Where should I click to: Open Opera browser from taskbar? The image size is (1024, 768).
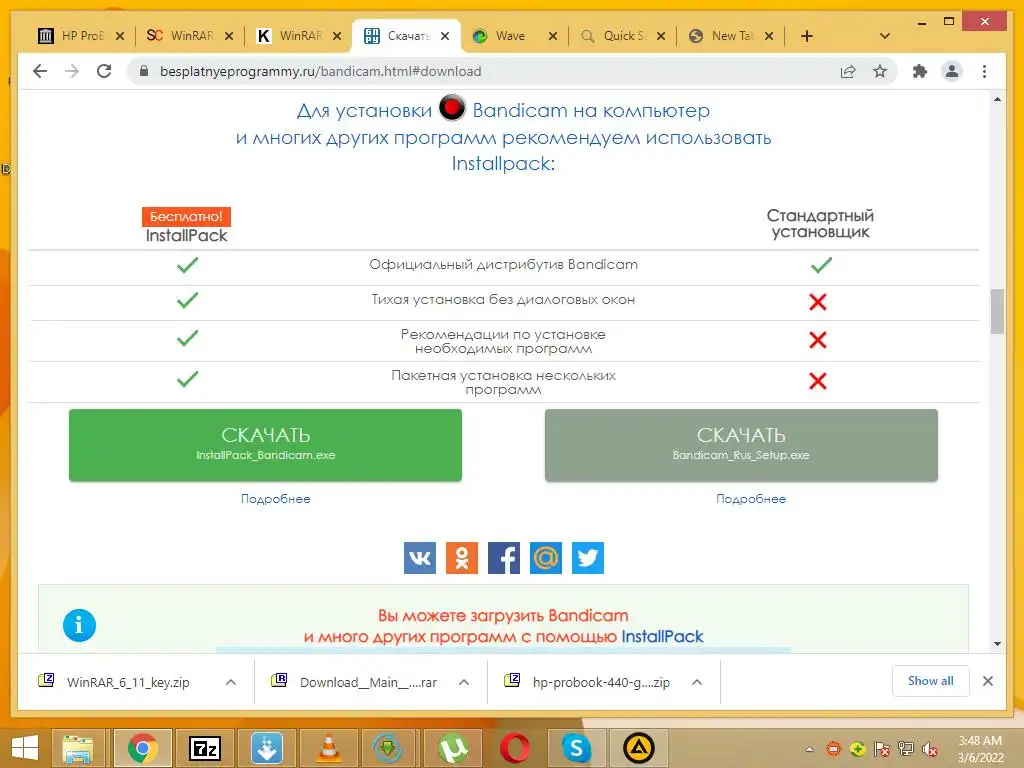515,748
